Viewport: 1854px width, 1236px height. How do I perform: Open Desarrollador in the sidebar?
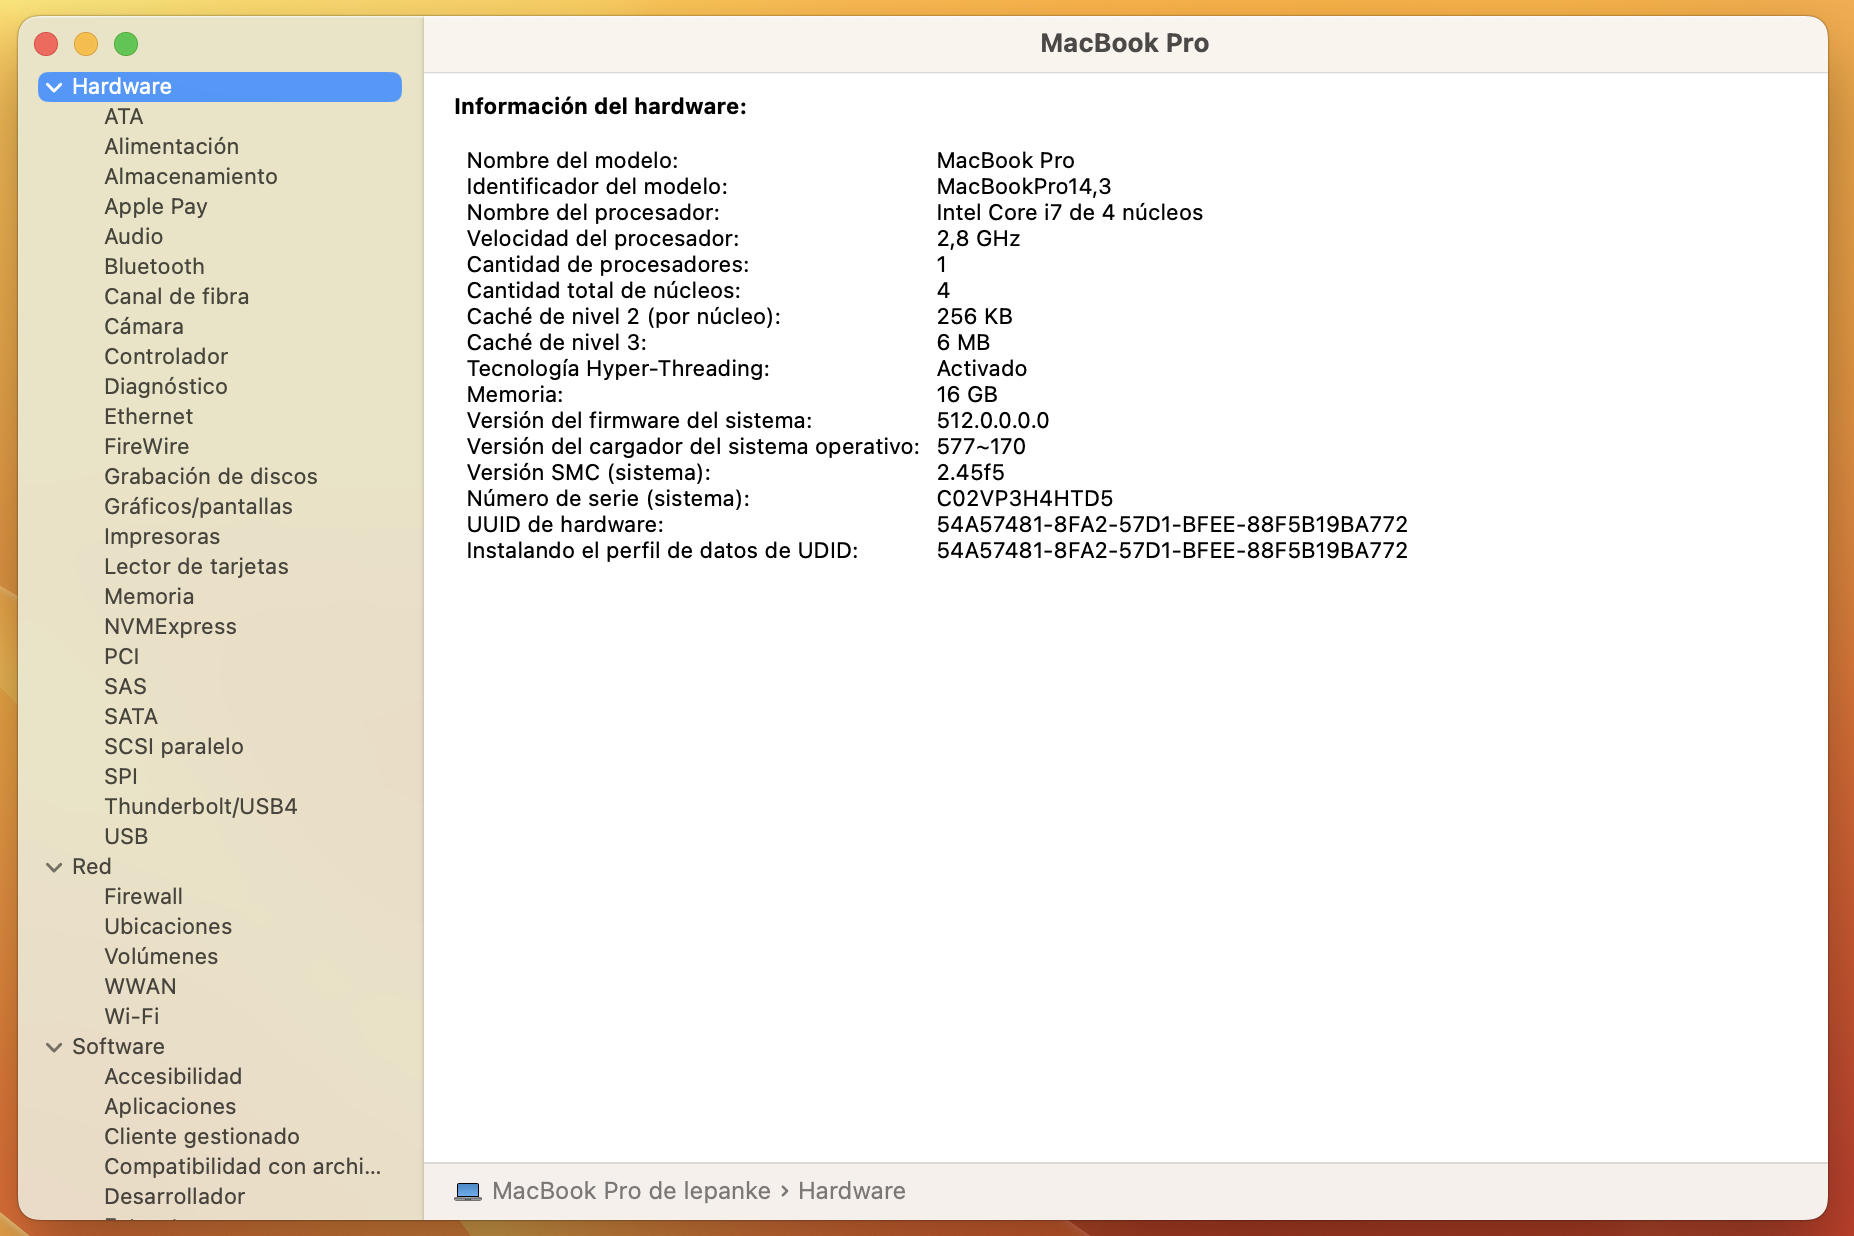175,1196
